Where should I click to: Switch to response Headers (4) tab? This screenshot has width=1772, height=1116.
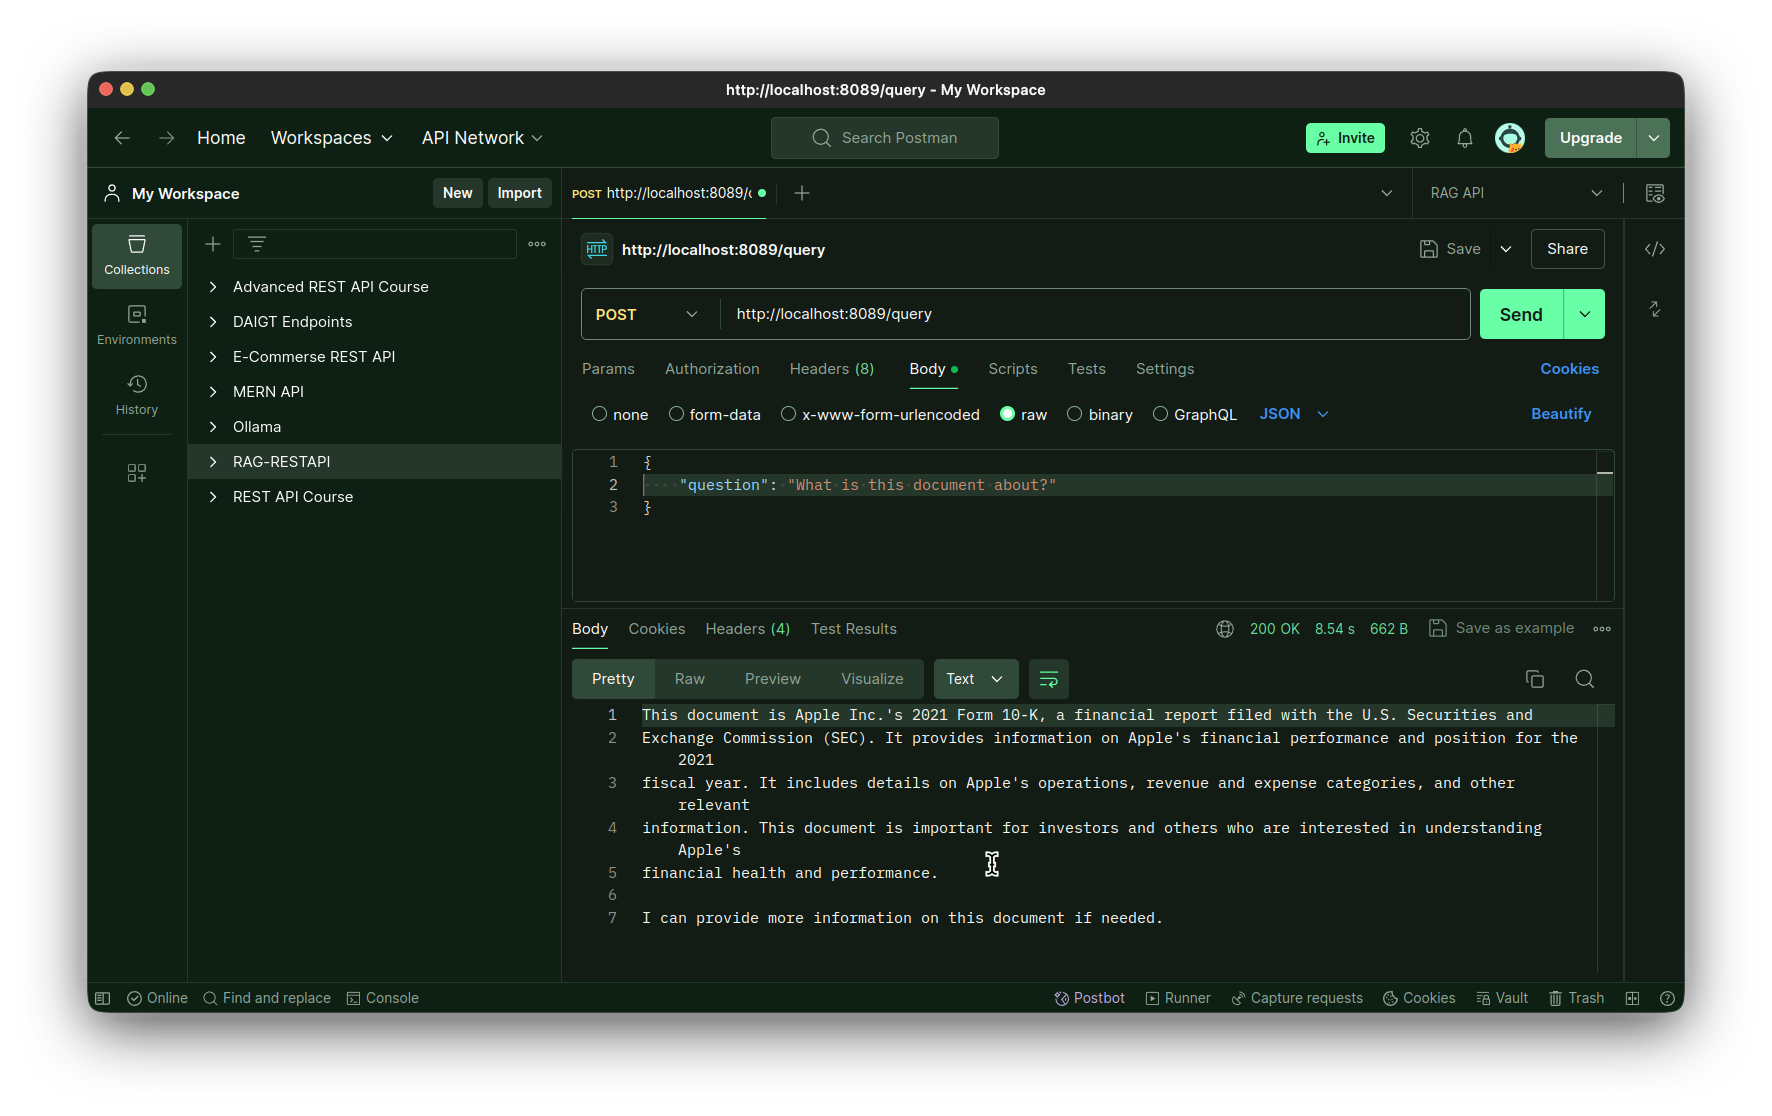(748, 629)
